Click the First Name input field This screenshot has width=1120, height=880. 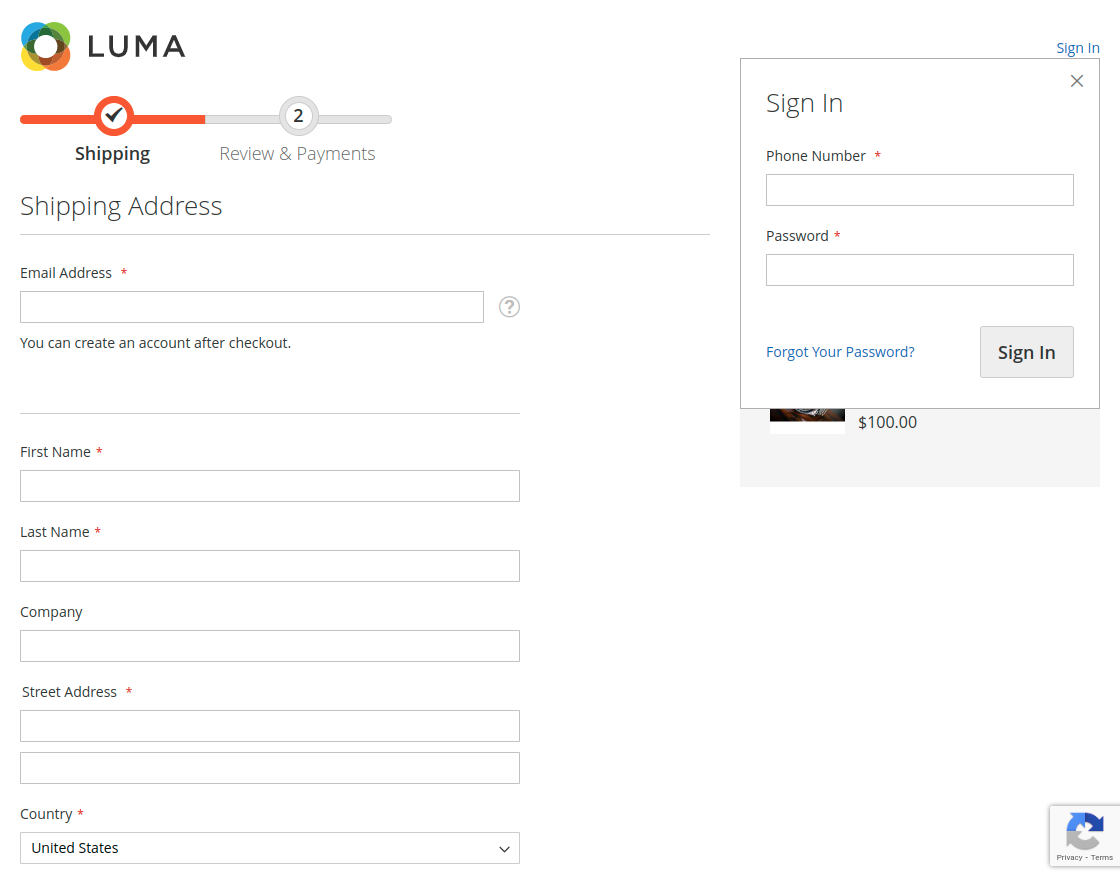click(270, 486)
